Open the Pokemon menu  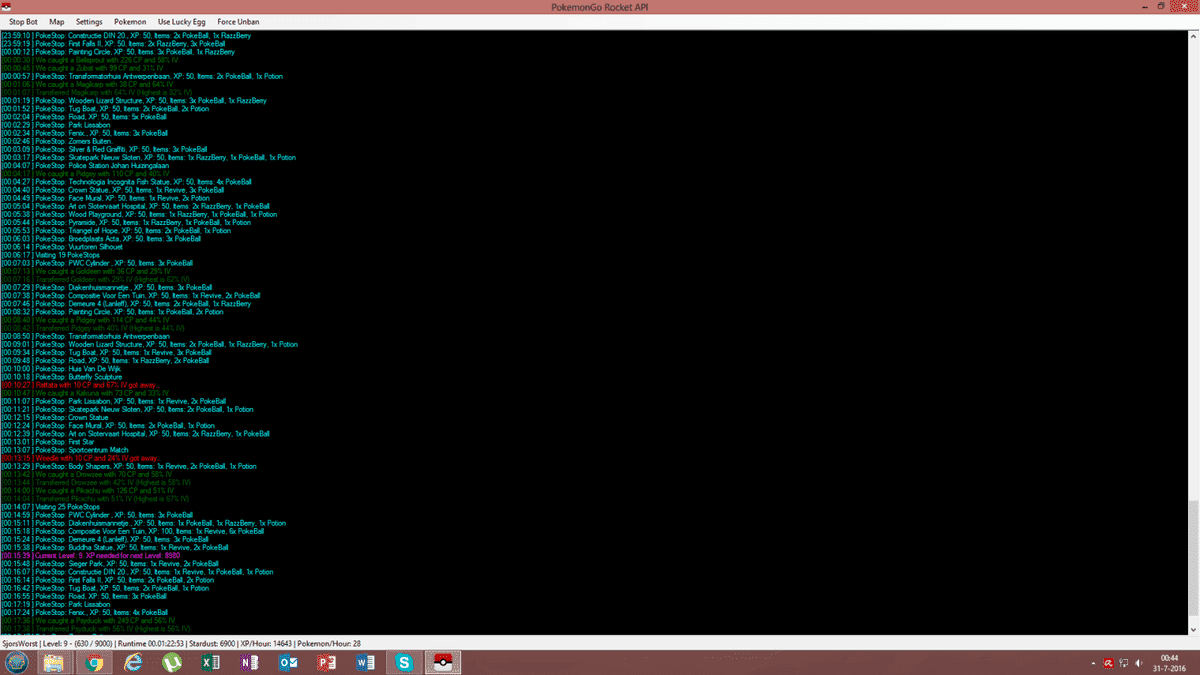point(130,21)
